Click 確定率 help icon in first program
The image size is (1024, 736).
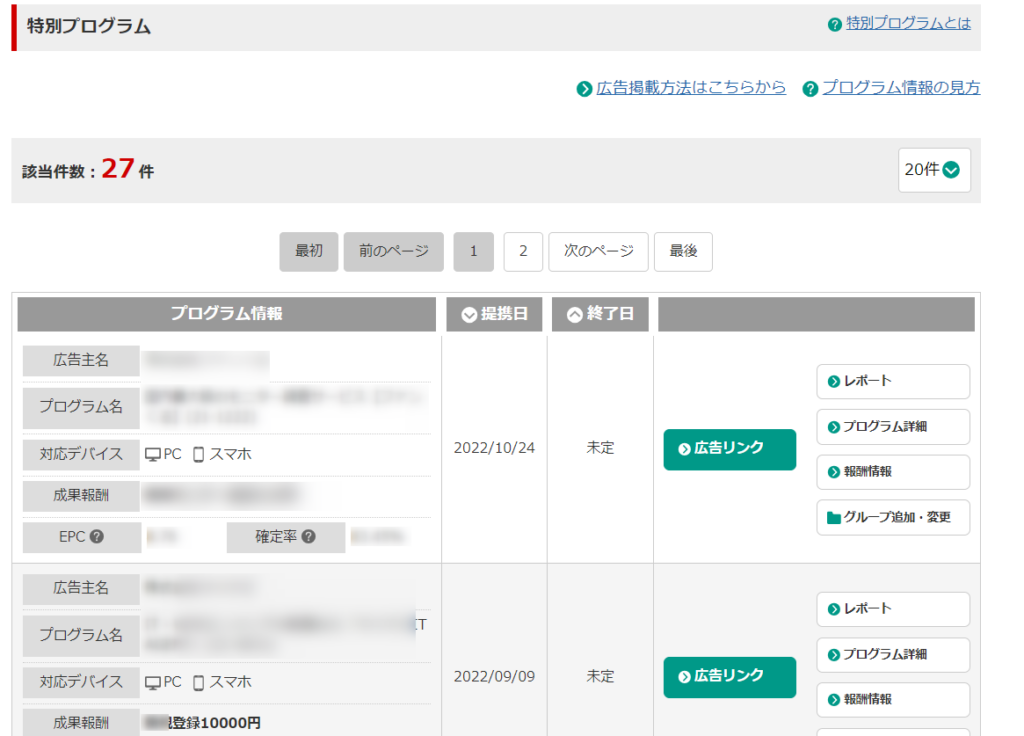point(309,537)
